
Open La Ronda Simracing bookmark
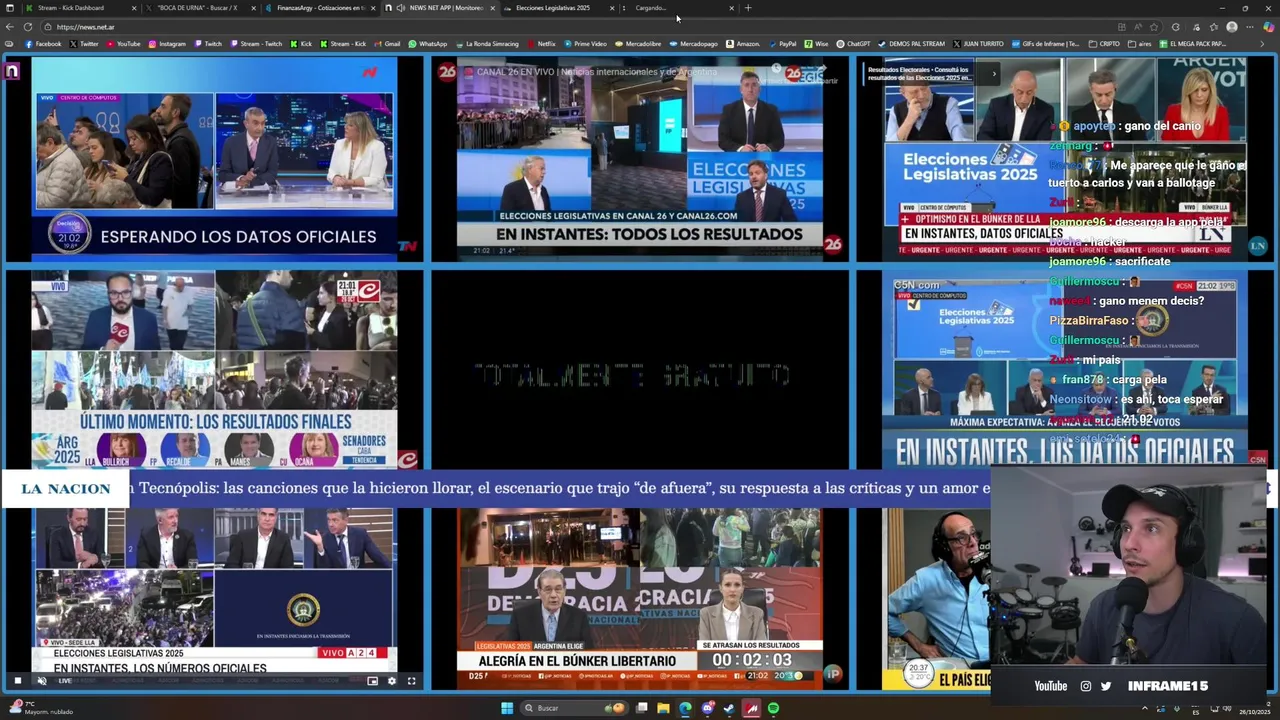487,44
